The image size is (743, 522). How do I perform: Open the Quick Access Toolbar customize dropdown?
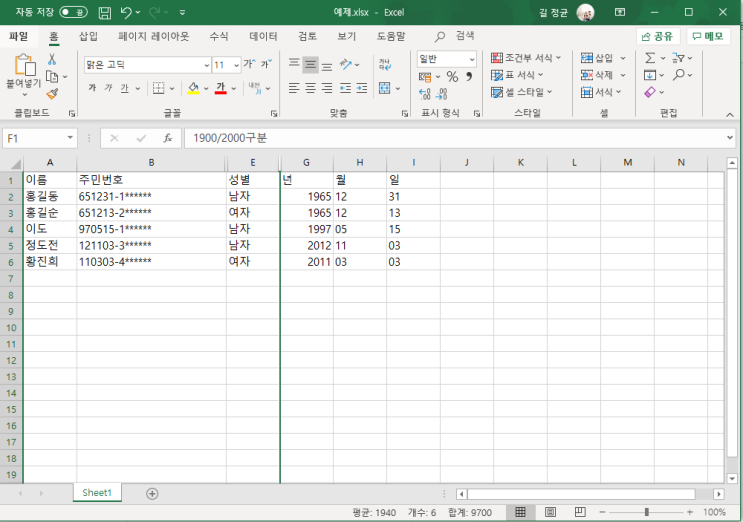tap(182, 13)
